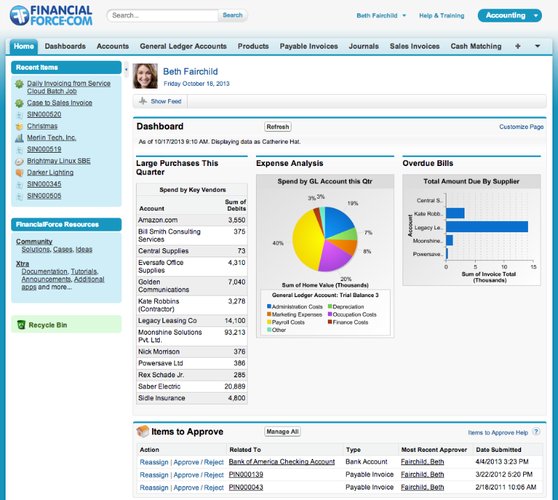558x500 pixels.
Task: Click Beth Fairchild's profile photo
Action: point(145,76)
